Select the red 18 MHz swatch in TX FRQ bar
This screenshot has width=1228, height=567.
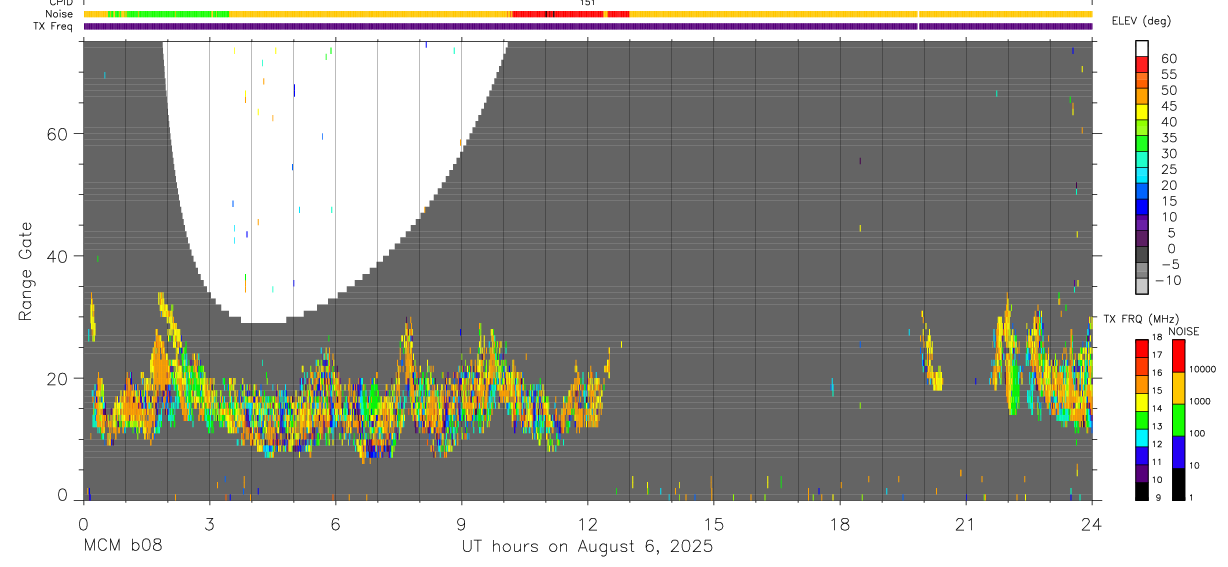click(1141, 348)
